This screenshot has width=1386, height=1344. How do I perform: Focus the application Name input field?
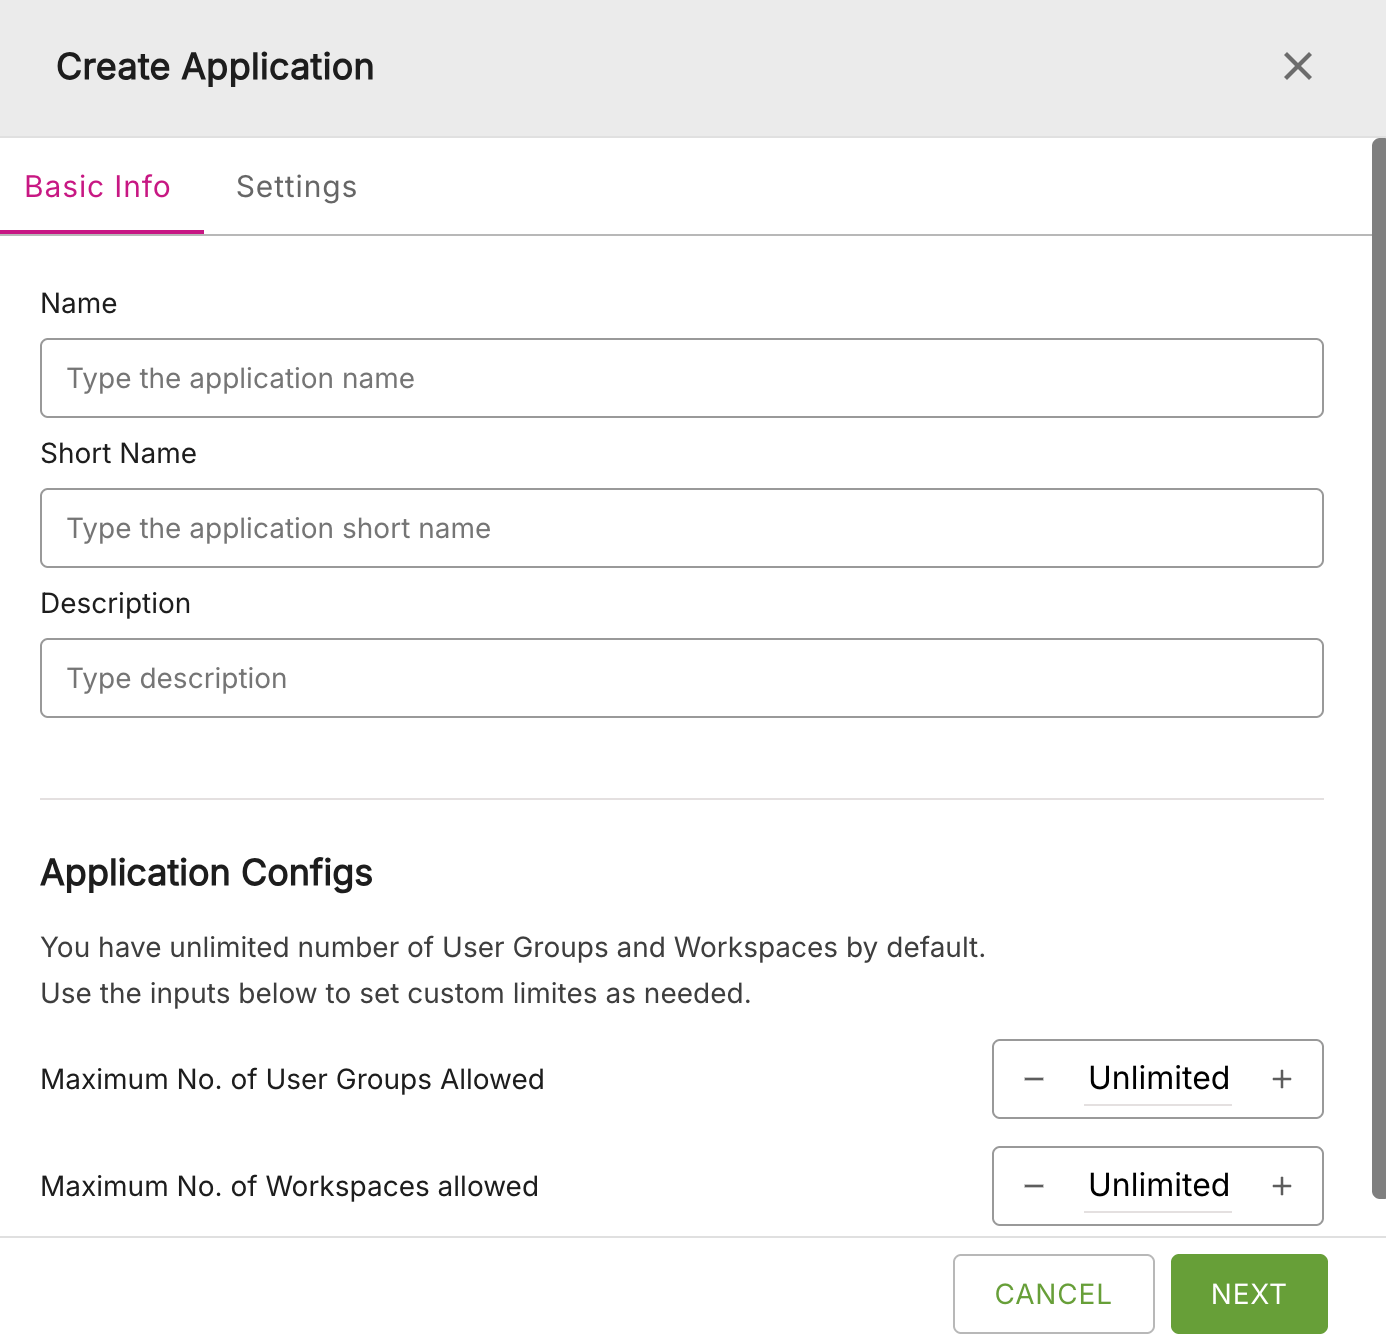[681, 378]
